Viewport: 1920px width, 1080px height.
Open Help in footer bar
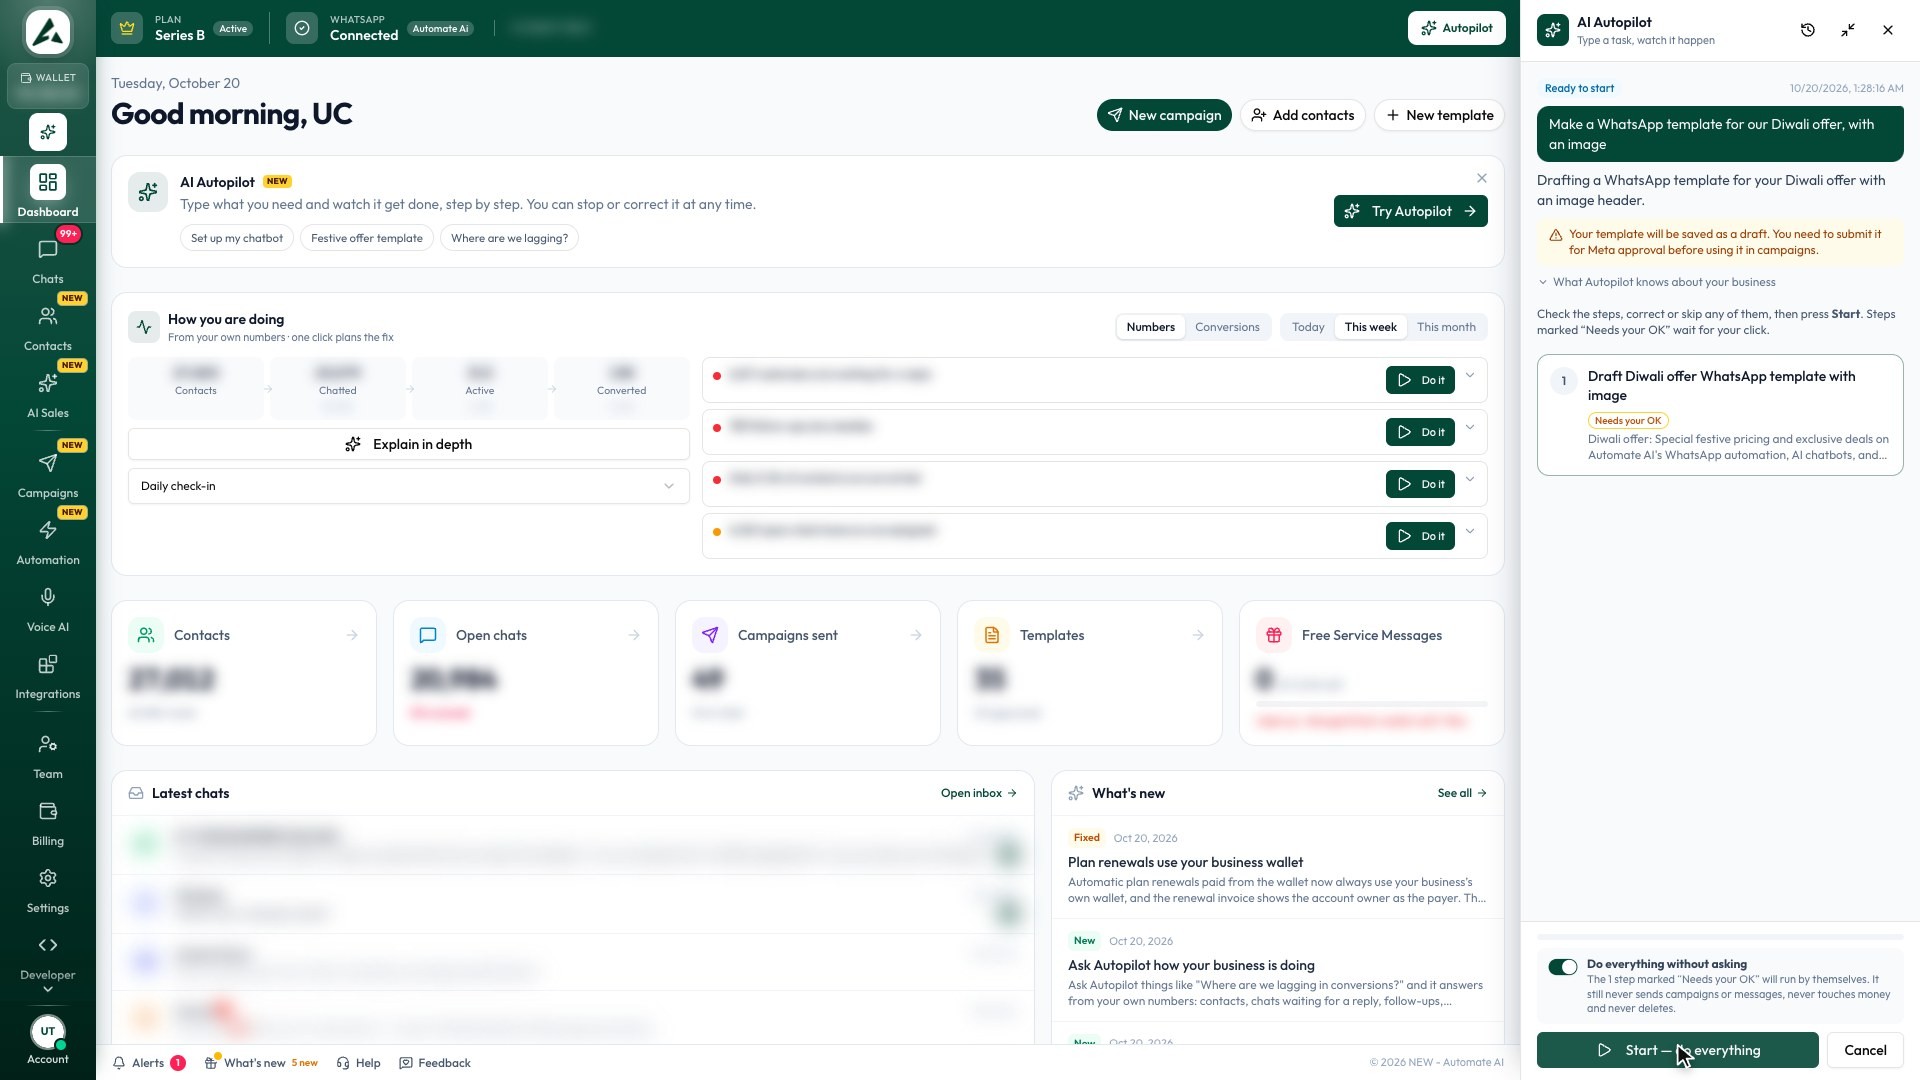(x=359, y=1063)
